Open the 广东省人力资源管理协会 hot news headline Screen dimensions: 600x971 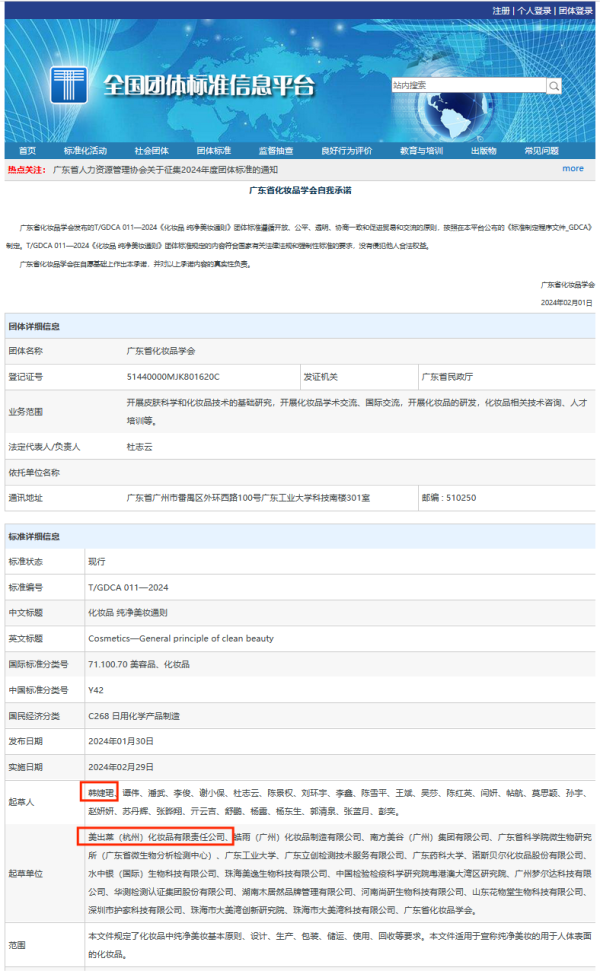coord(180,170)
